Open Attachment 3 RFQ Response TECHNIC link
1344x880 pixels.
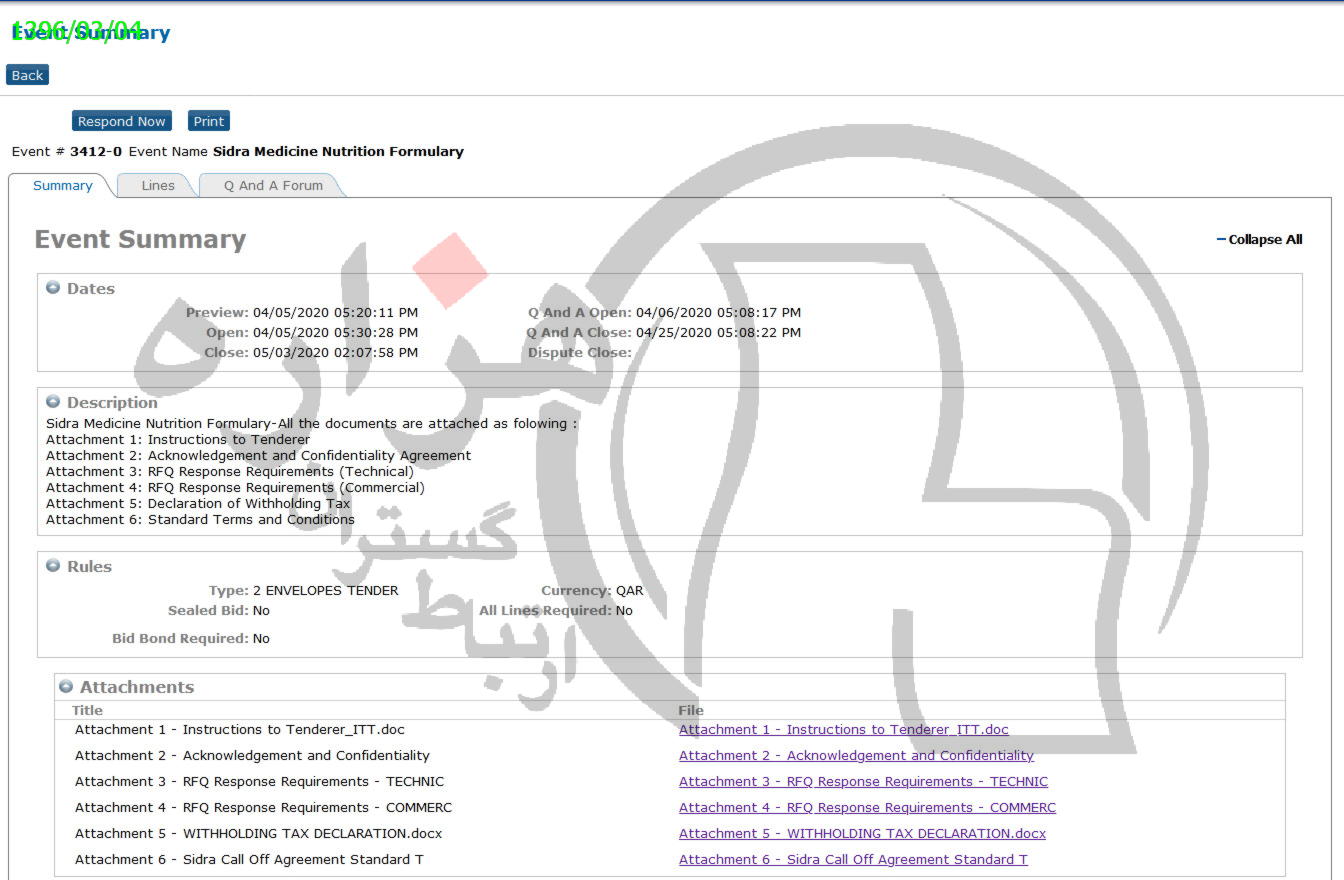863,782
